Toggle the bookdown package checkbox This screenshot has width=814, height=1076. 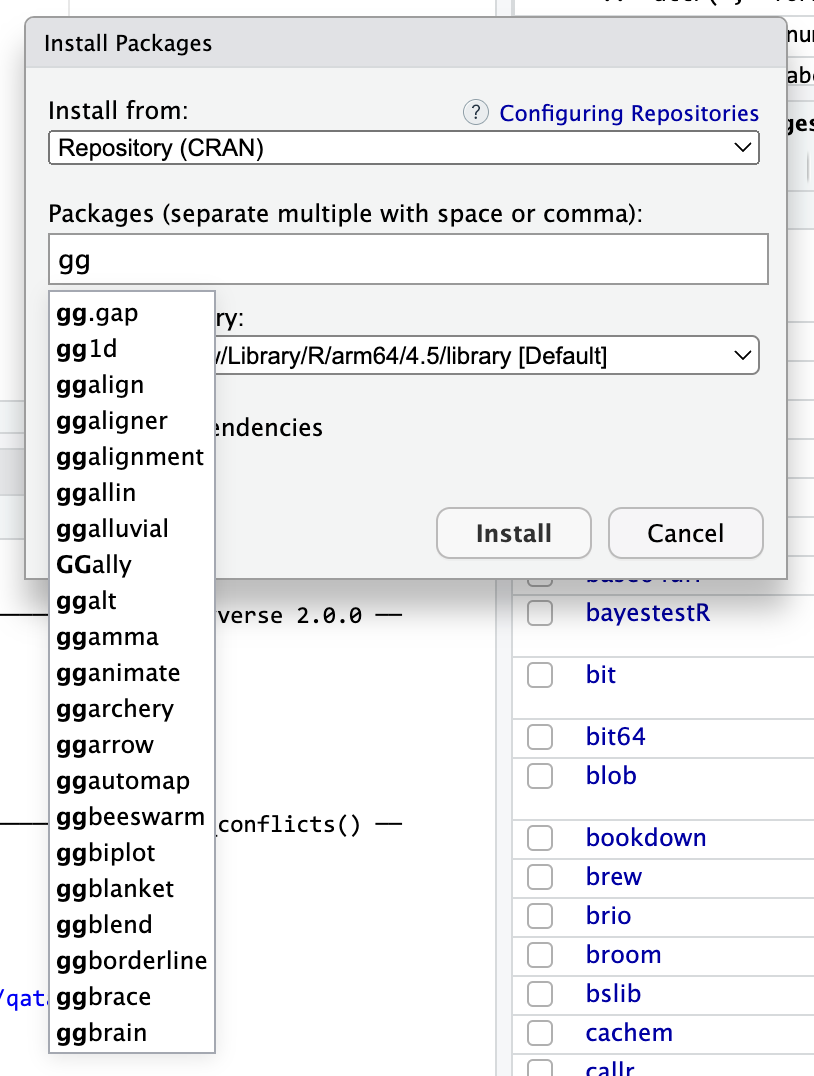tap(540, 838)
